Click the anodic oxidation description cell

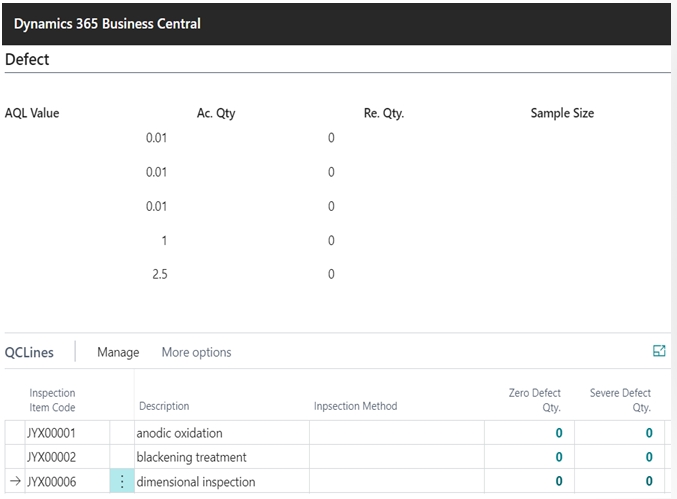click(179, 433)
